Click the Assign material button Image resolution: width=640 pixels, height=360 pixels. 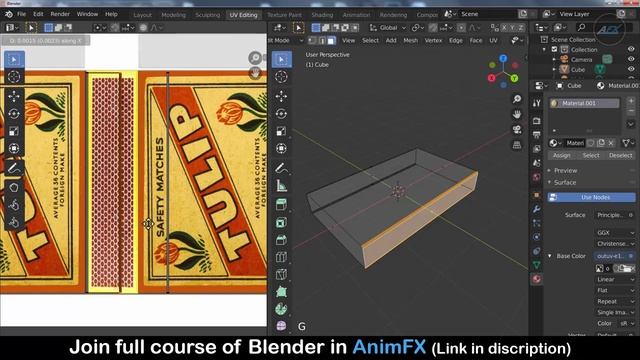[562, 156]
